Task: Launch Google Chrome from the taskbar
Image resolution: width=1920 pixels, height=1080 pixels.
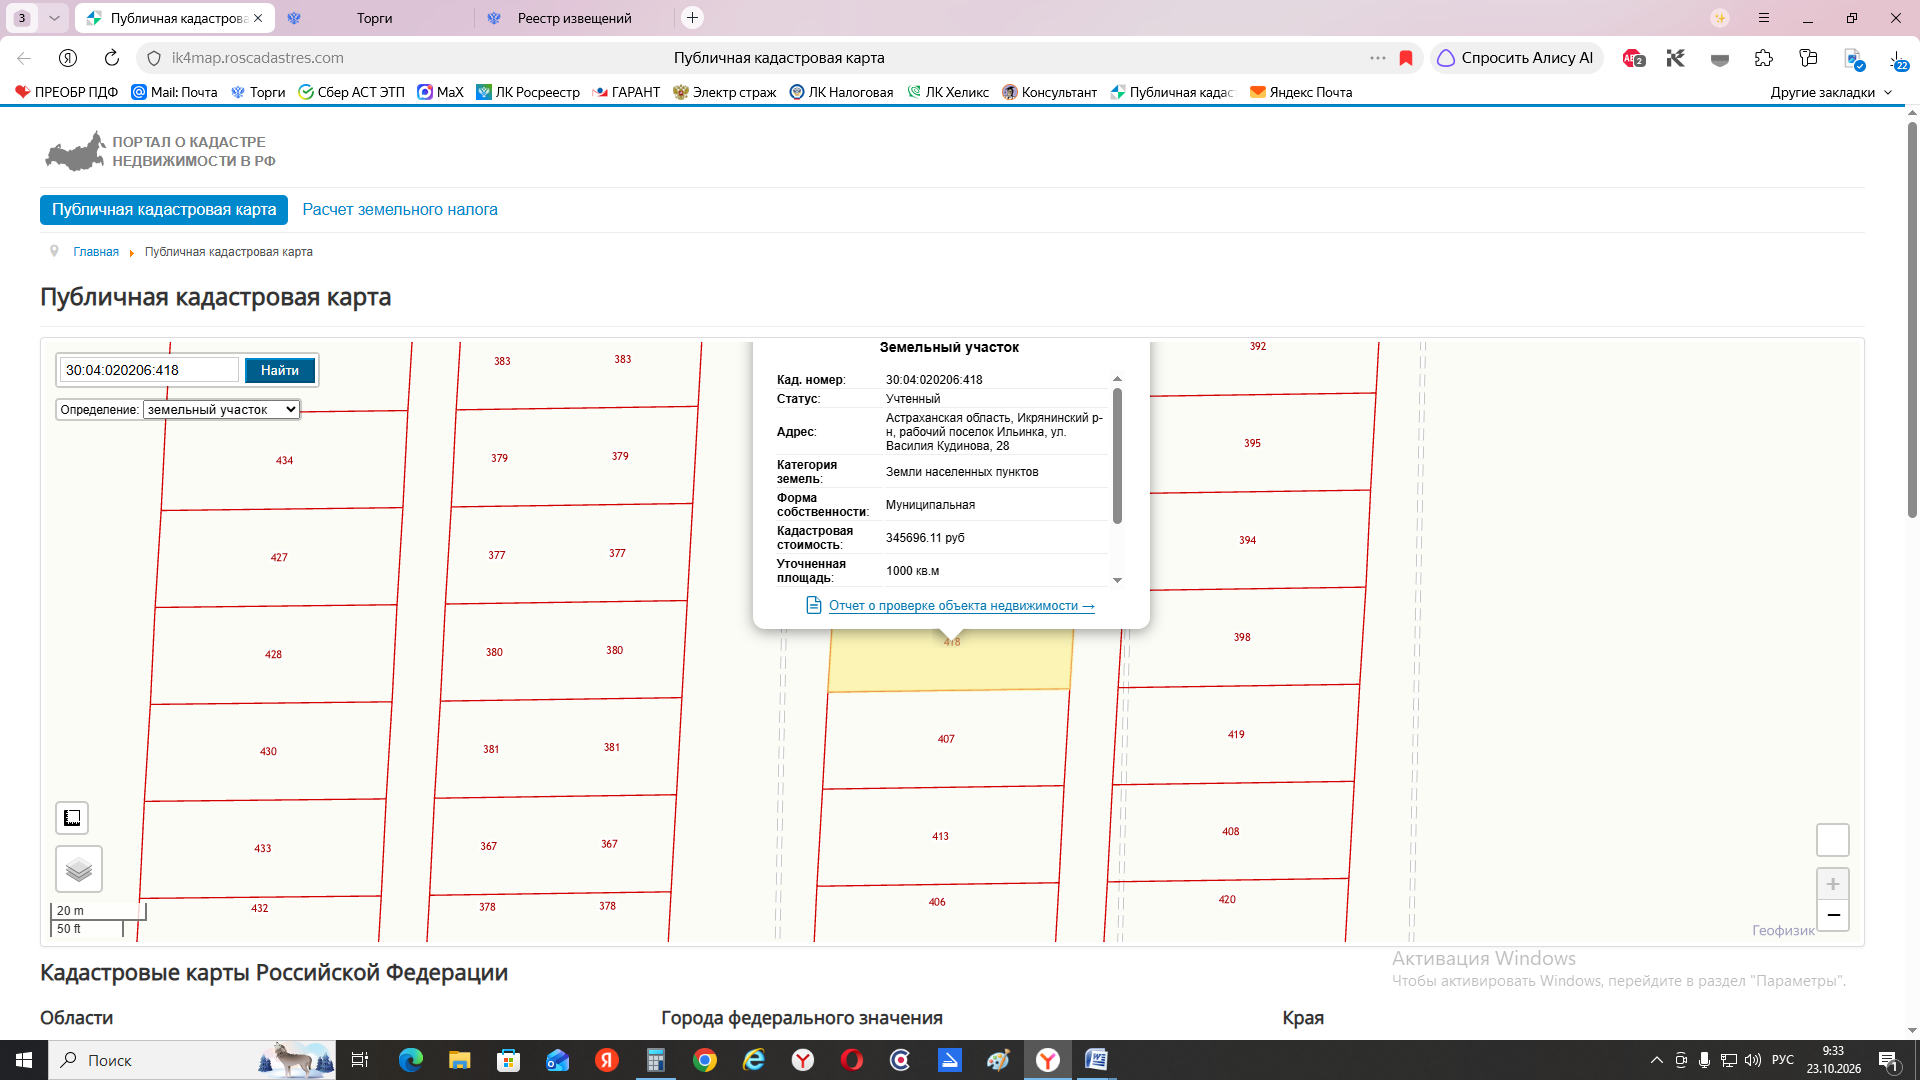Action: (x=705, y=1060)
